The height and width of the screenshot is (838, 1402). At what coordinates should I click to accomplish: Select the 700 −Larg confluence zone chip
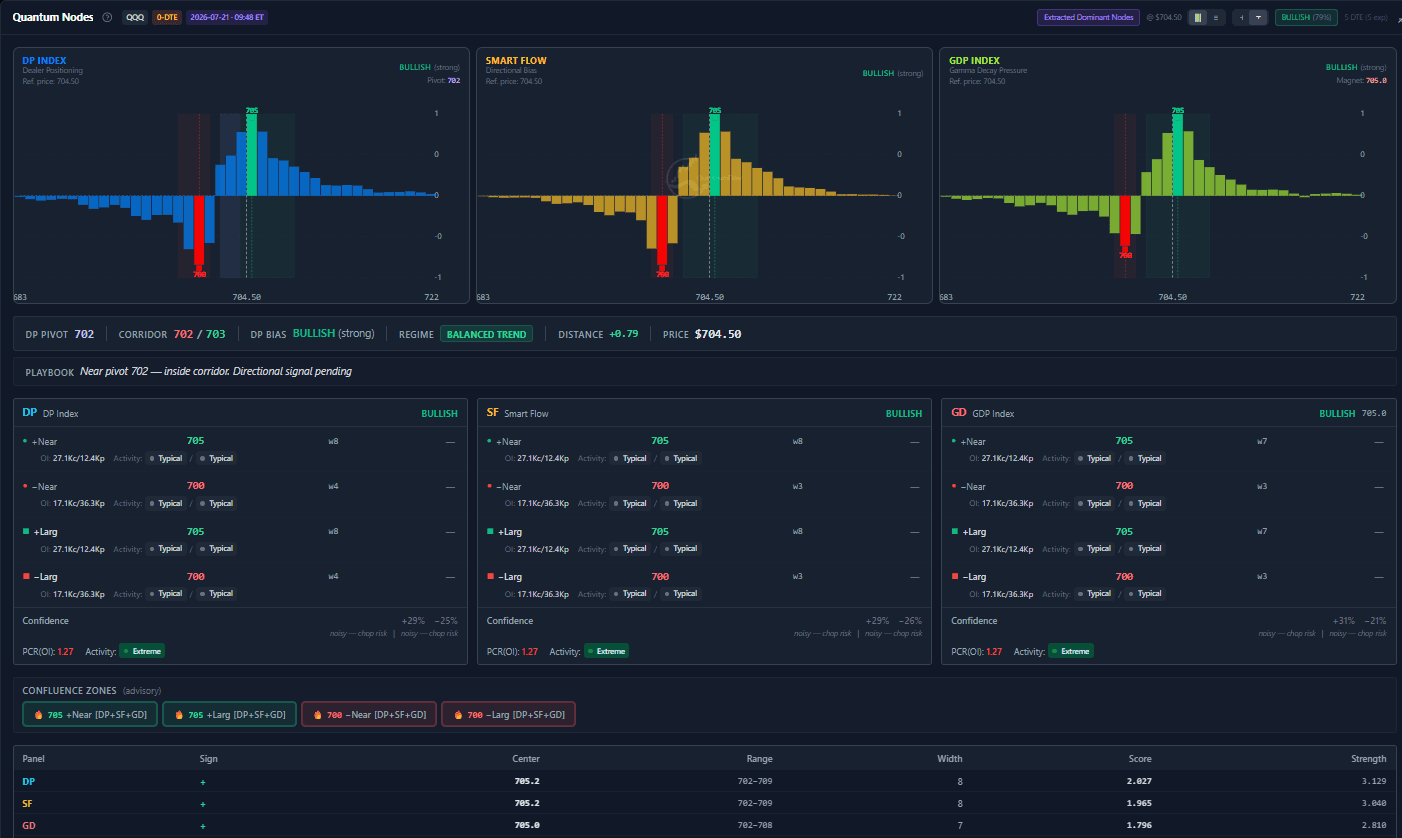tap(508, 715)
